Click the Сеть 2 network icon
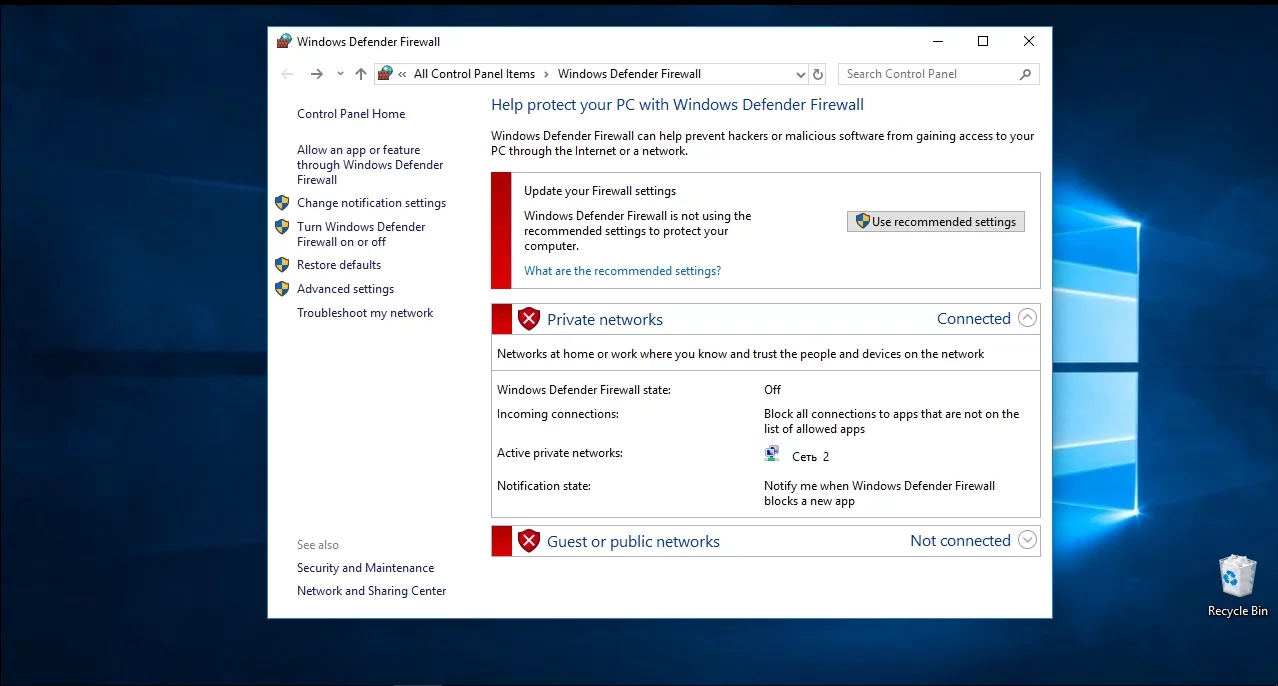Screen dimensions: 1278x686 coord(772,455)
